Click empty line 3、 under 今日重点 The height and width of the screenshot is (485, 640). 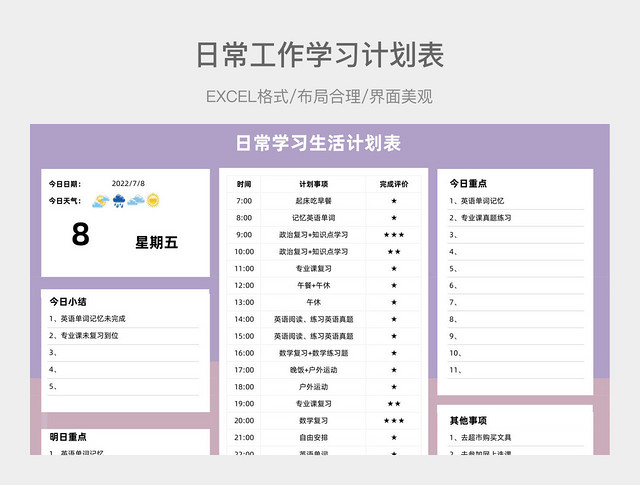(x=516, y=235)
